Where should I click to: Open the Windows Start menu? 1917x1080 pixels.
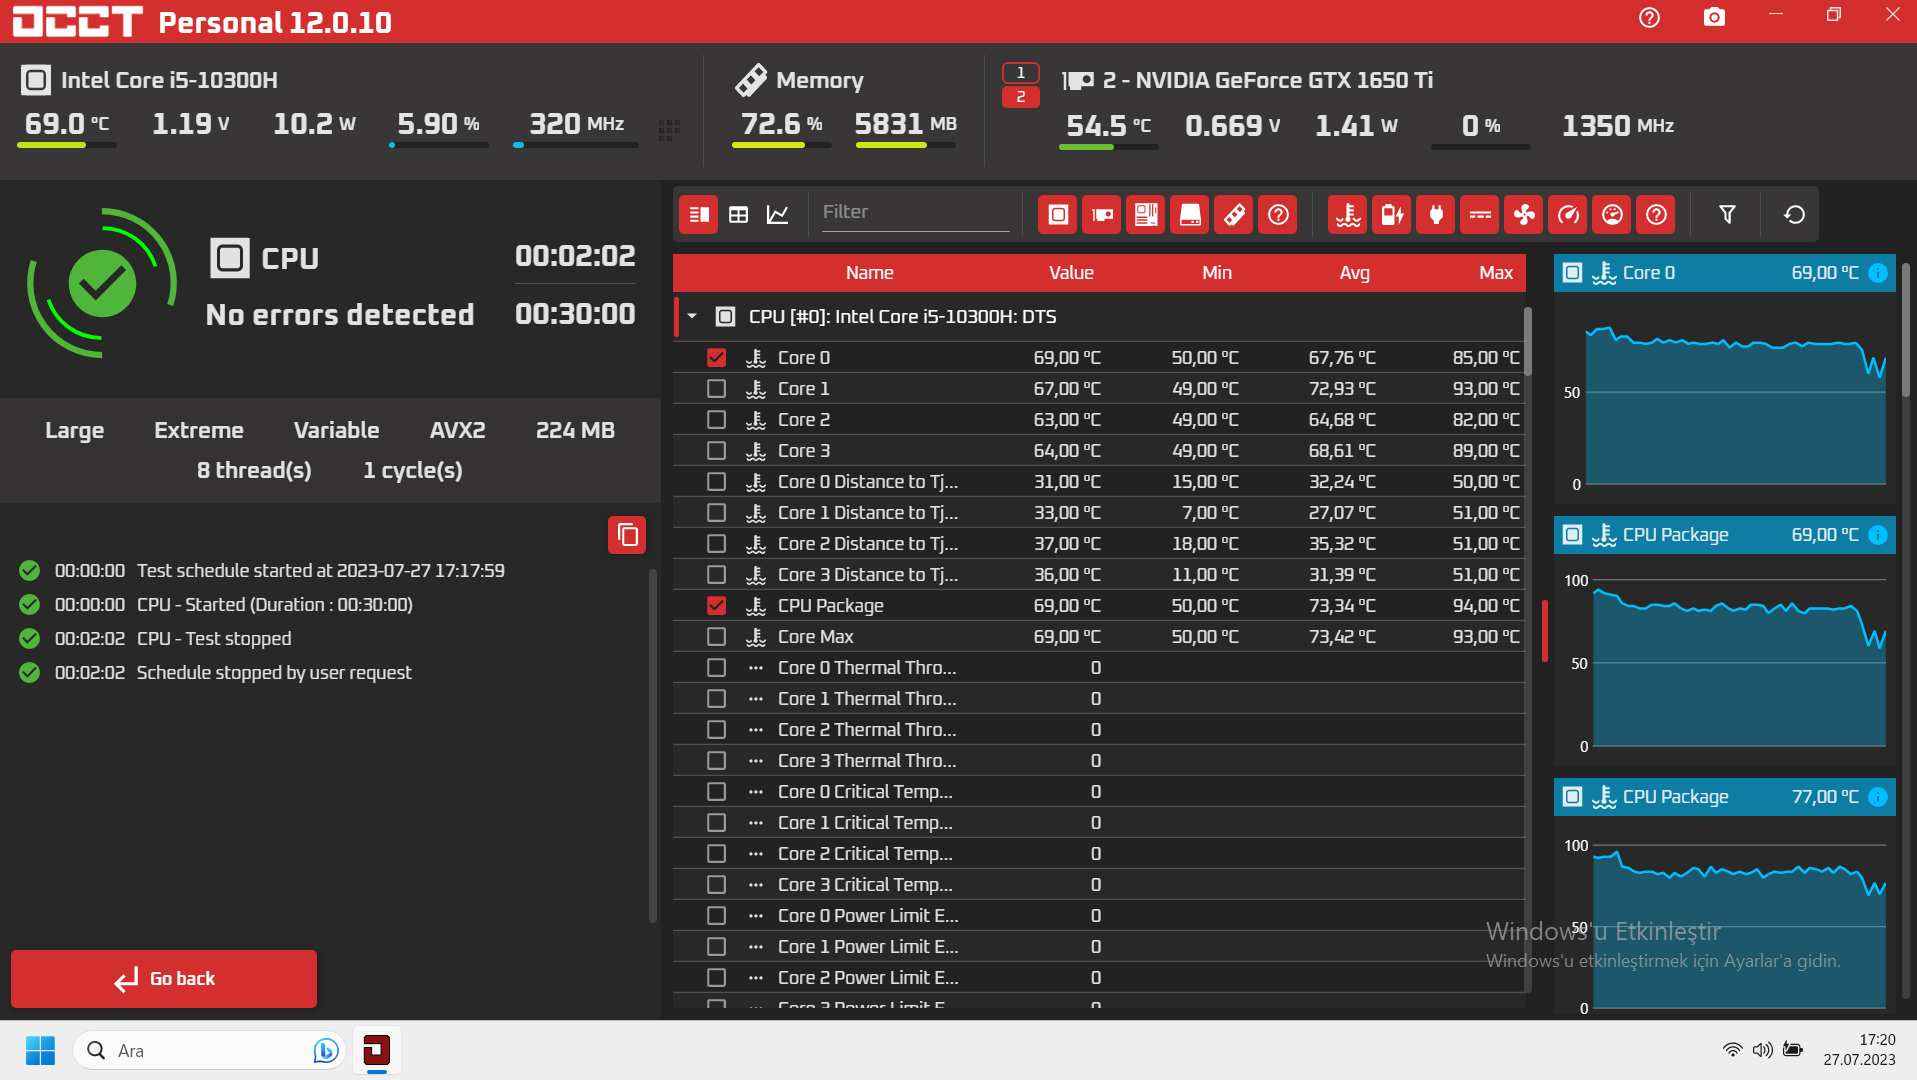click(x=40, y=1050)
